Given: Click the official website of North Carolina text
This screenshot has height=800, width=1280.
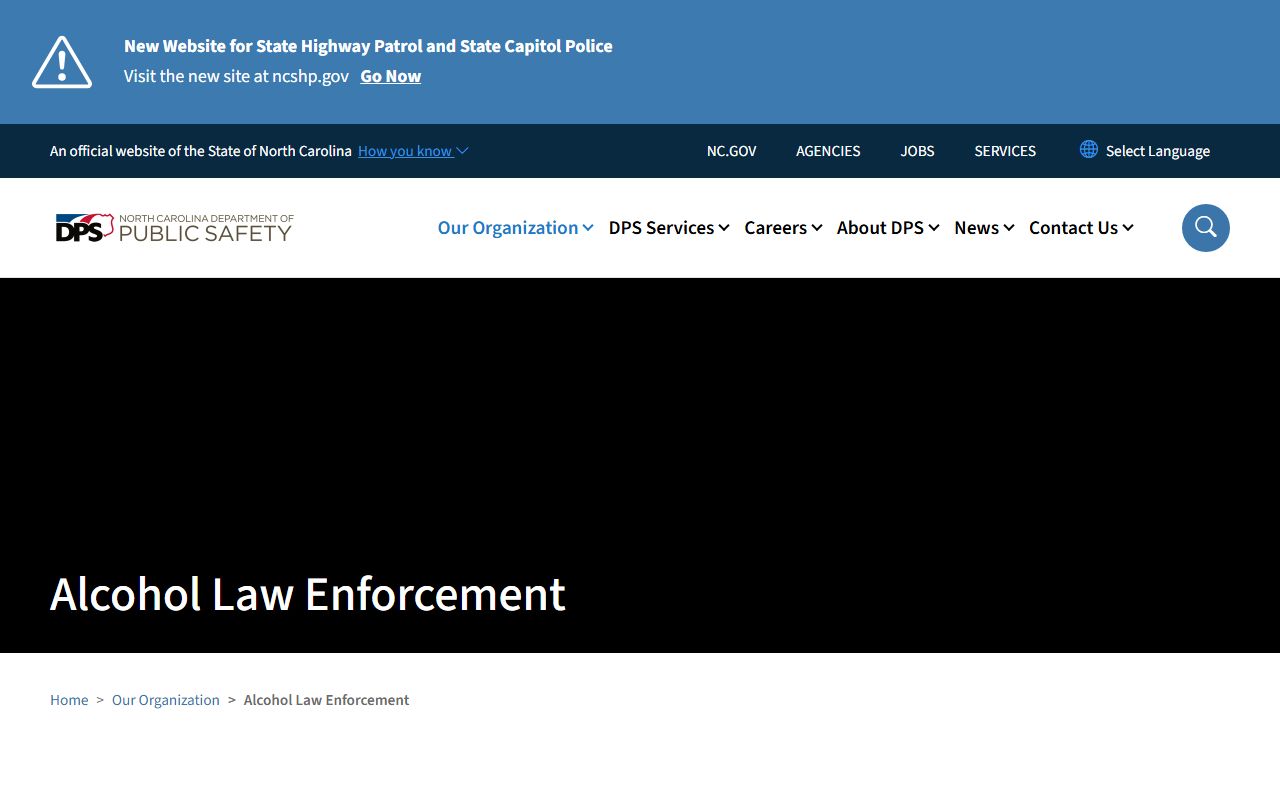Looking at the screenshot, I should pos(201,151).
